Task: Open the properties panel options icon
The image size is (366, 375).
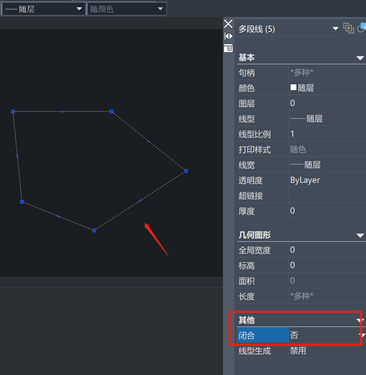Action: coord(228,48)
